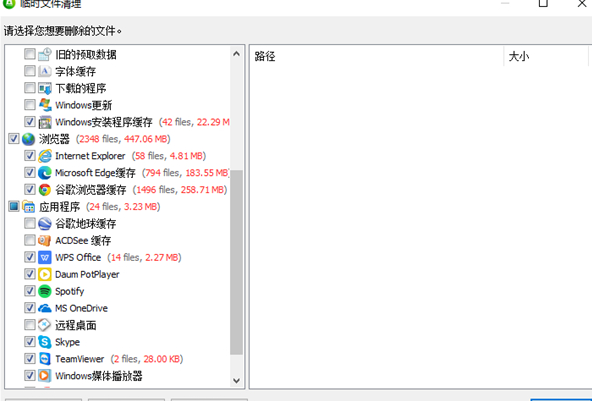Screen dimensions: 592x401
Task: Click the Spotify icon in list
Action: (45, 291)
